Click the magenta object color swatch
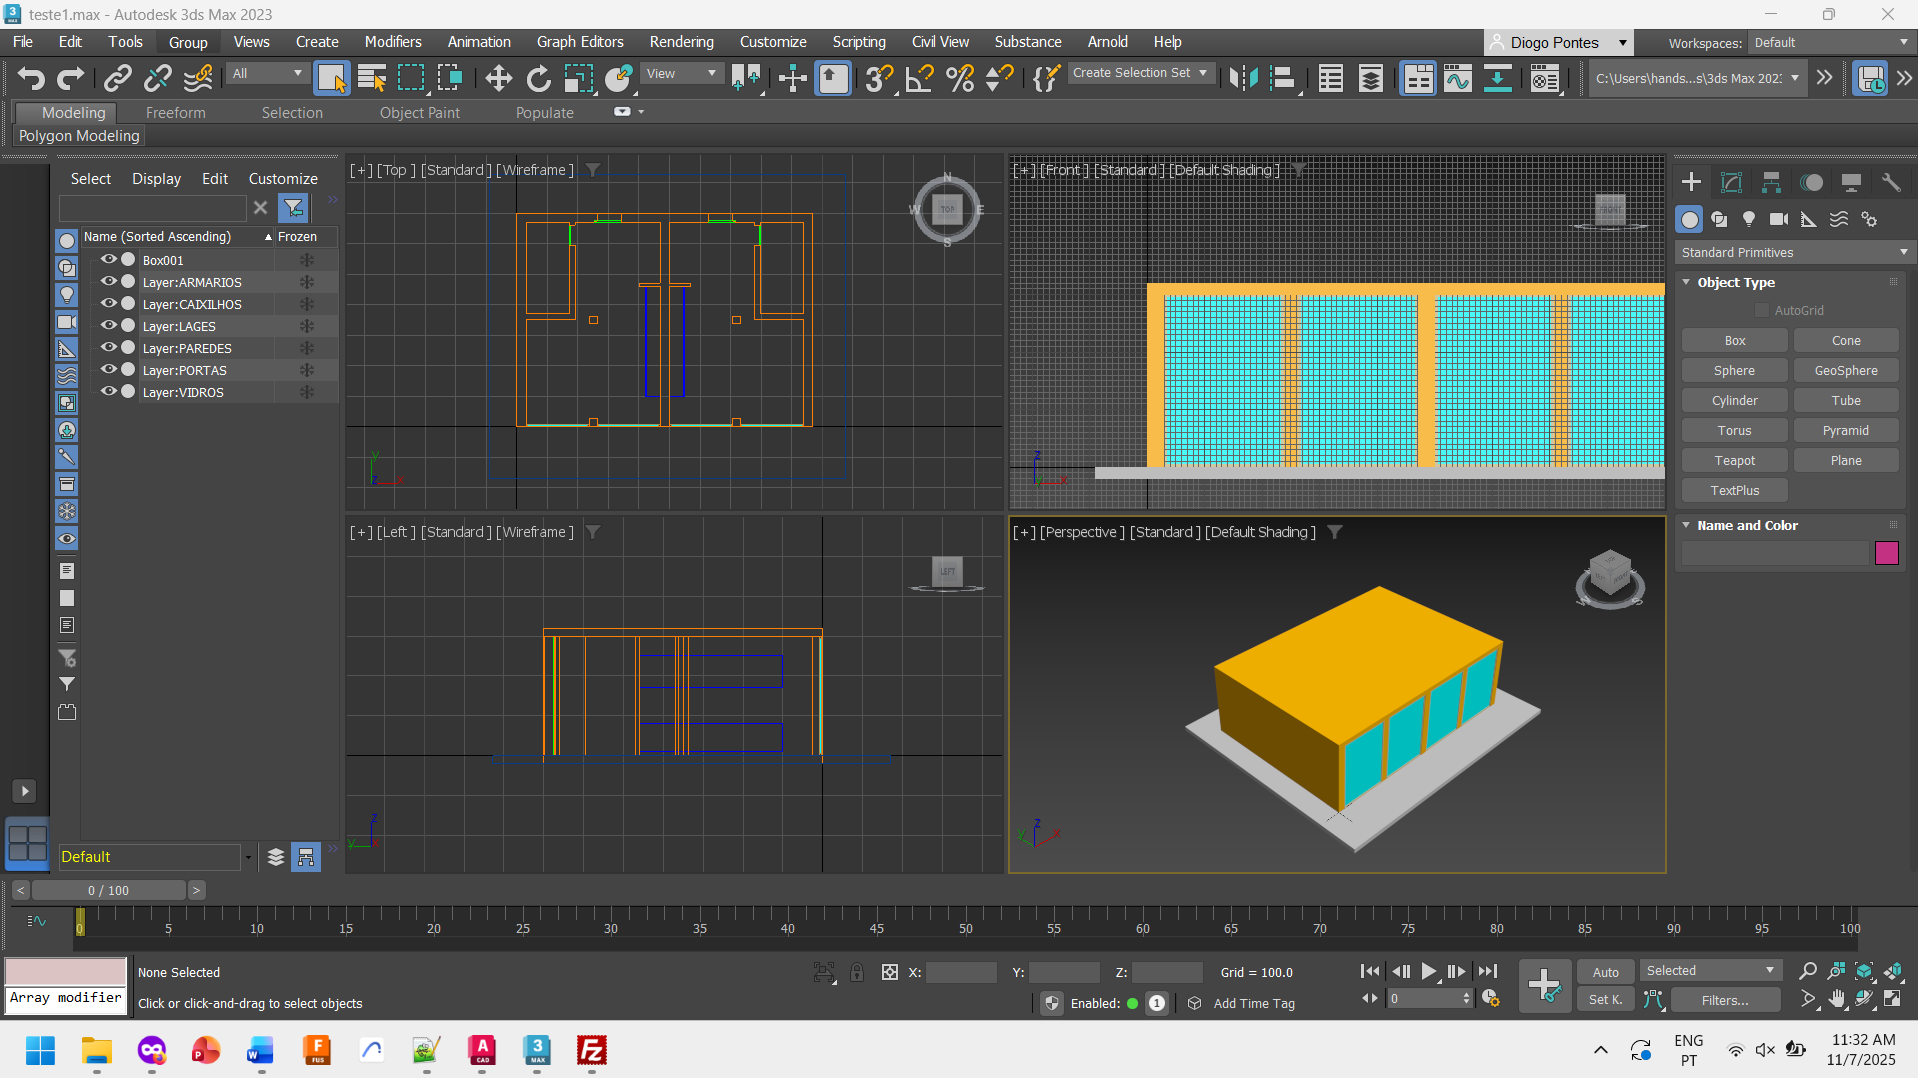The width and height of the screenshot is (1918, 1078). (x=1886, y=553)
